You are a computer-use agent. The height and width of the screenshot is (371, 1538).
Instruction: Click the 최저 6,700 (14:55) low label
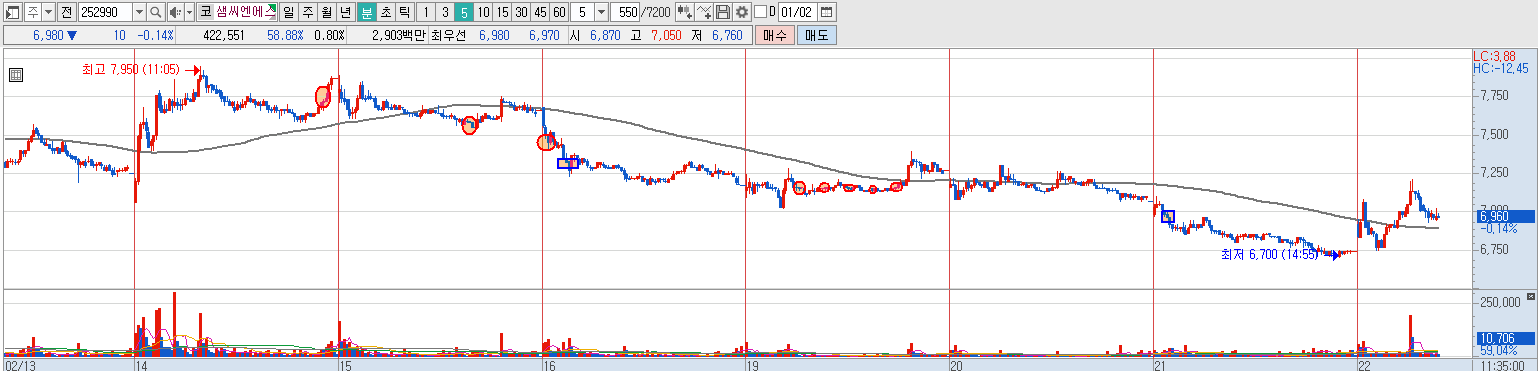[1270, 255]
